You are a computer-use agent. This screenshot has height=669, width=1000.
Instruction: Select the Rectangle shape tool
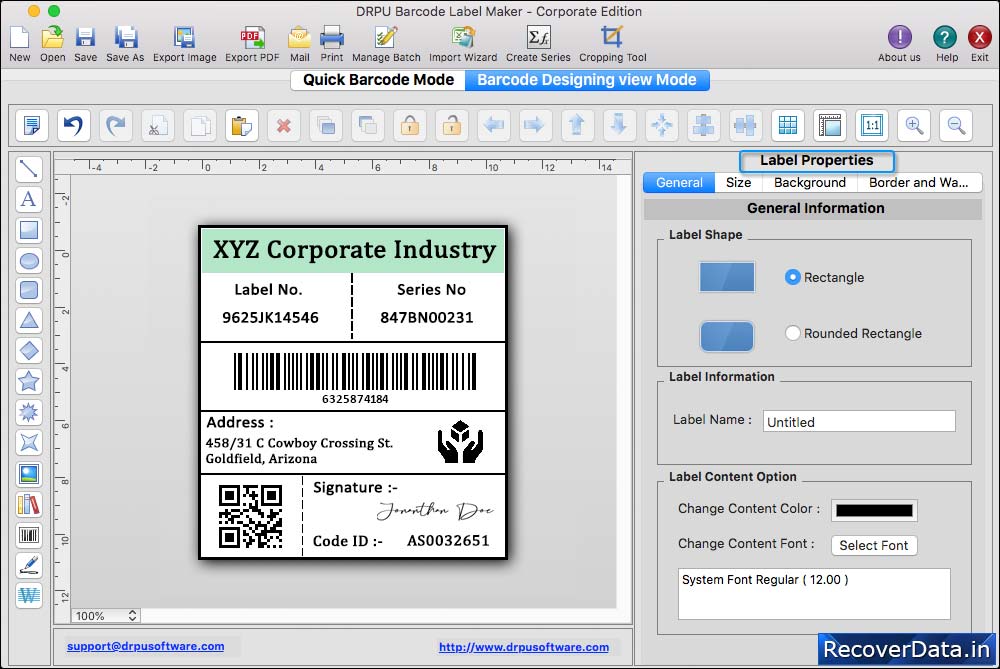[x=29, y=230]
